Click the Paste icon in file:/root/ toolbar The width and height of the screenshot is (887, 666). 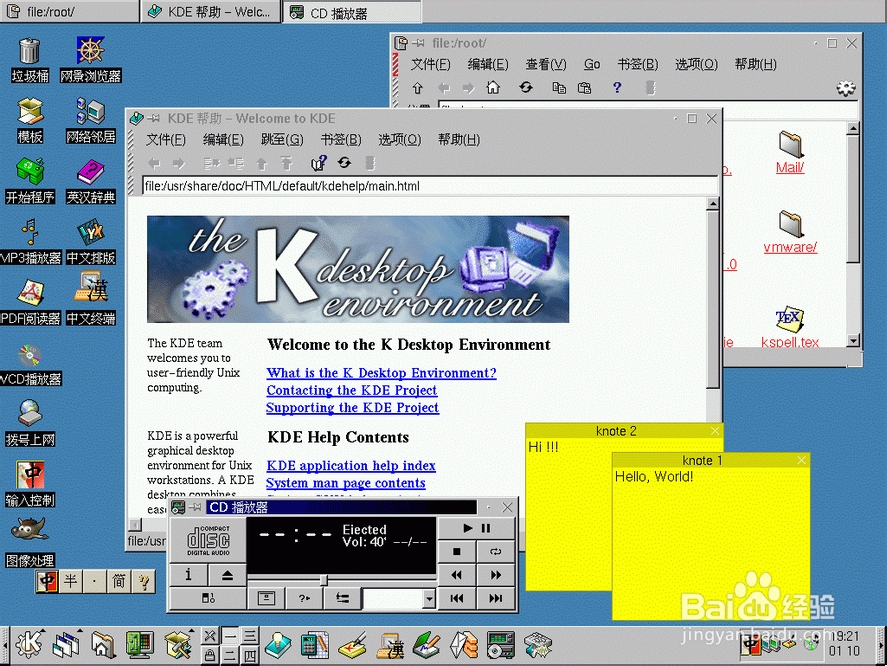pos(584,88)
